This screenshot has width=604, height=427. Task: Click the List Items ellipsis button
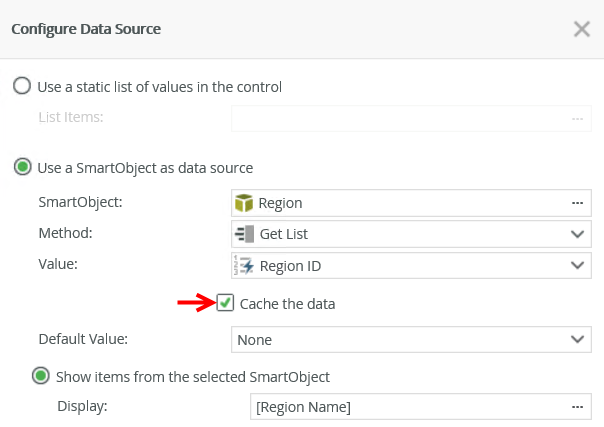577,118
